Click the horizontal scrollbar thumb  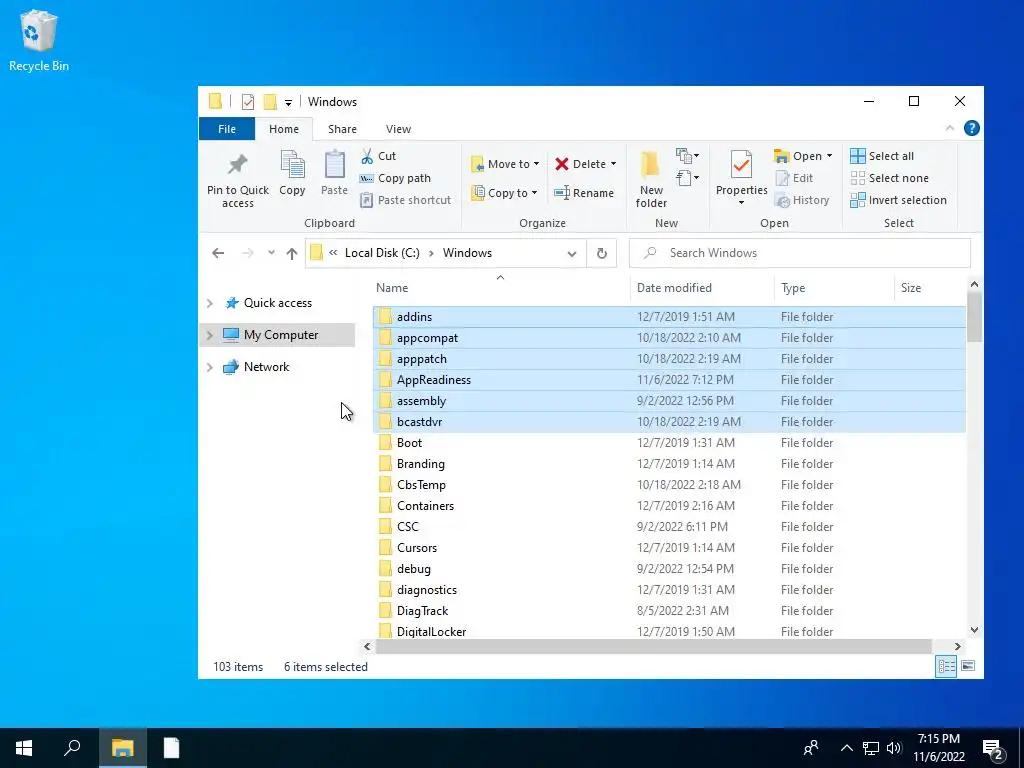coord(653,647)
